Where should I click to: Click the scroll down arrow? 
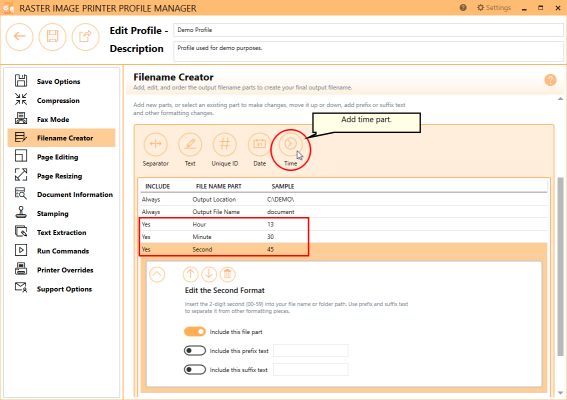(560, 393)
